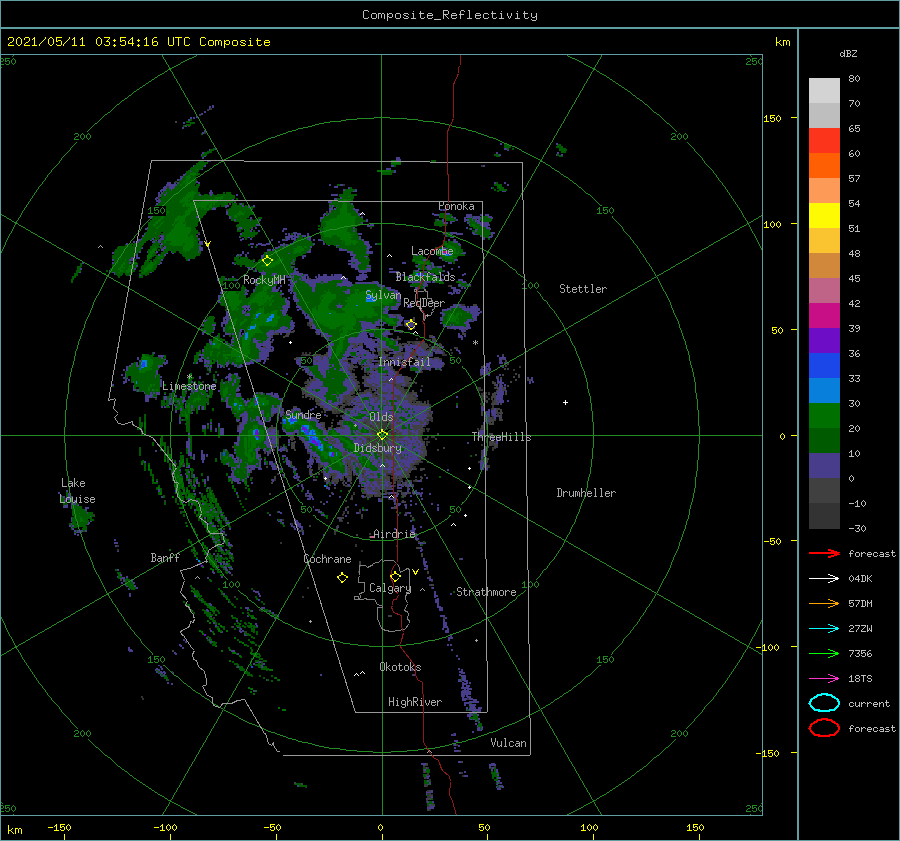Select the green 7356 arrow icon
The width and height of the screenshot is (900, 841).
point(824,653)
